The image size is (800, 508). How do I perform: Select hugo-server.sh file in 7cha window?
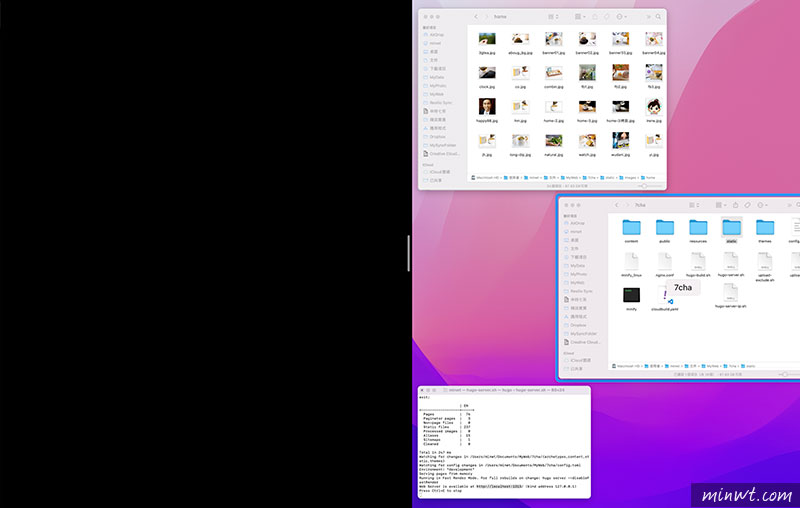pos(731,261)
